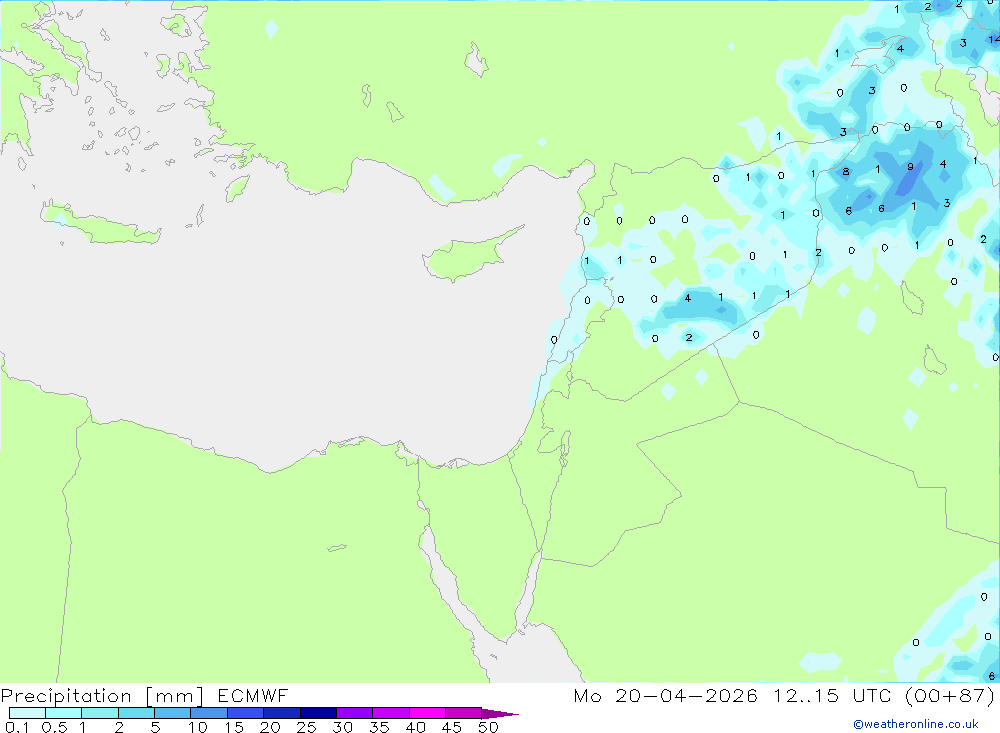Pick the 30–35 mm legend swatch
Image resolution: width=1000 pixels, height=733 pixels.
tap(355, 713)
